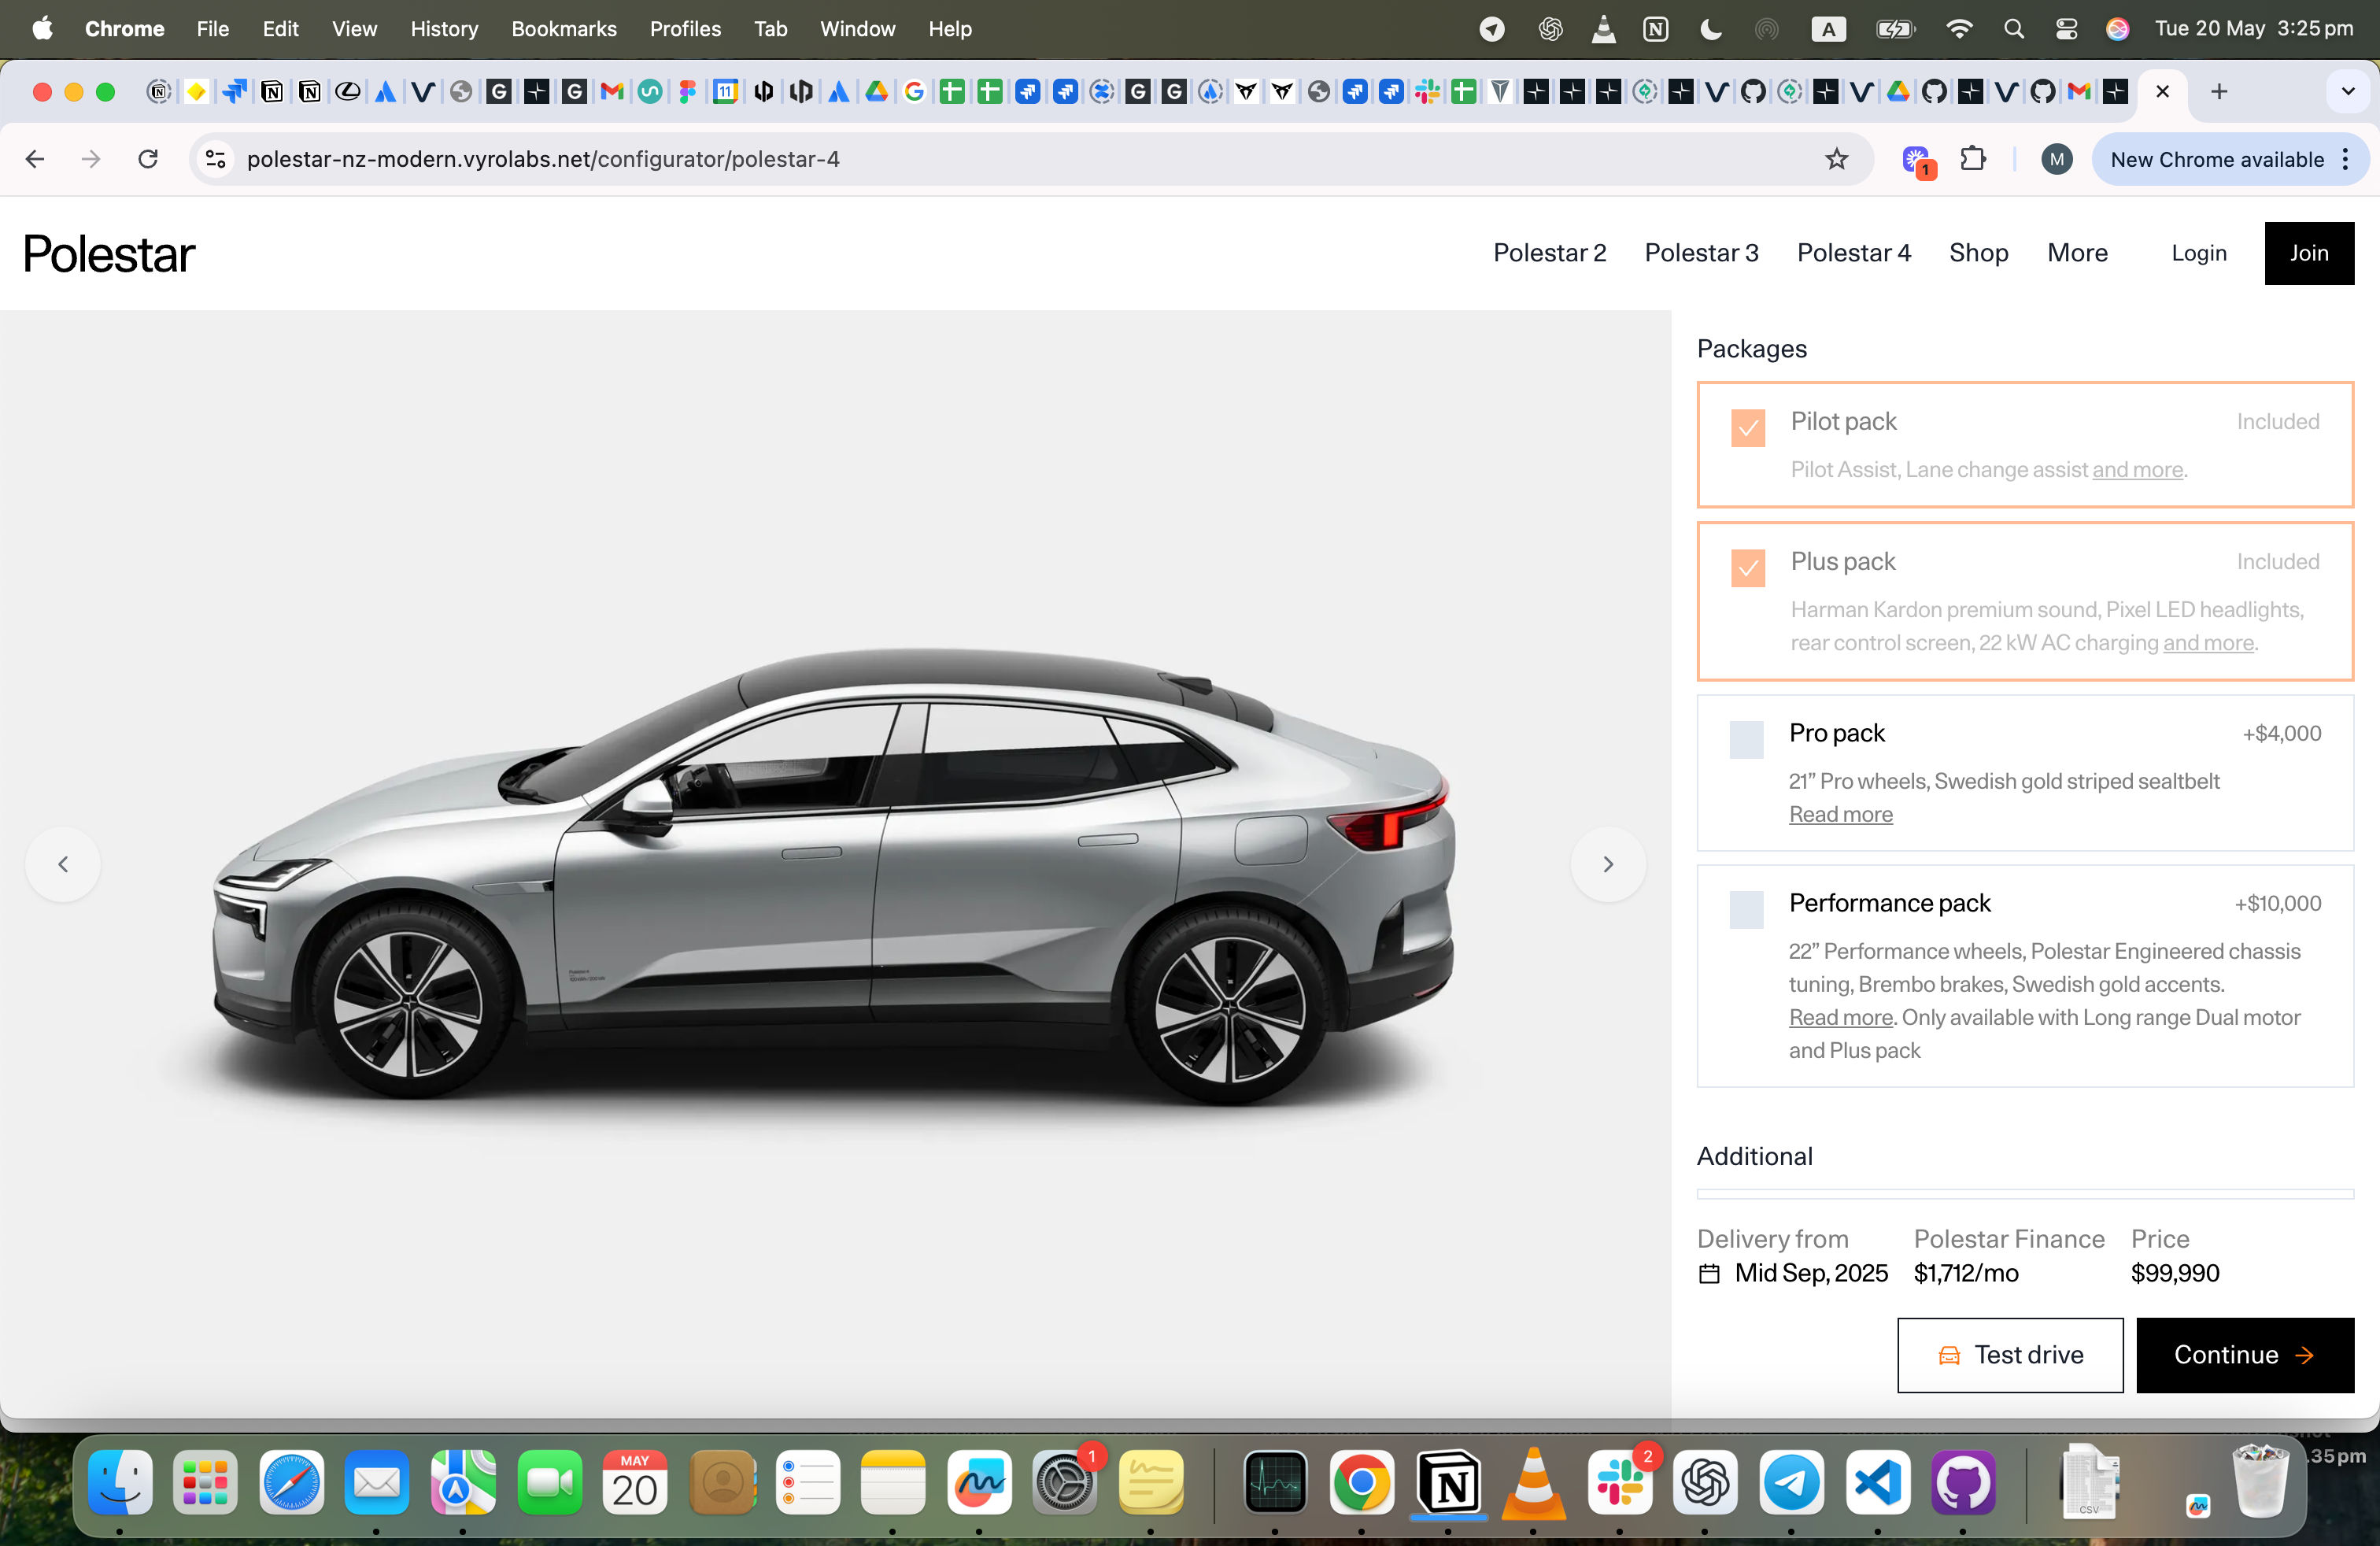Open GitHub Desktop from the dock
This screenshot has height=1546, width=2380.
1963,1482
